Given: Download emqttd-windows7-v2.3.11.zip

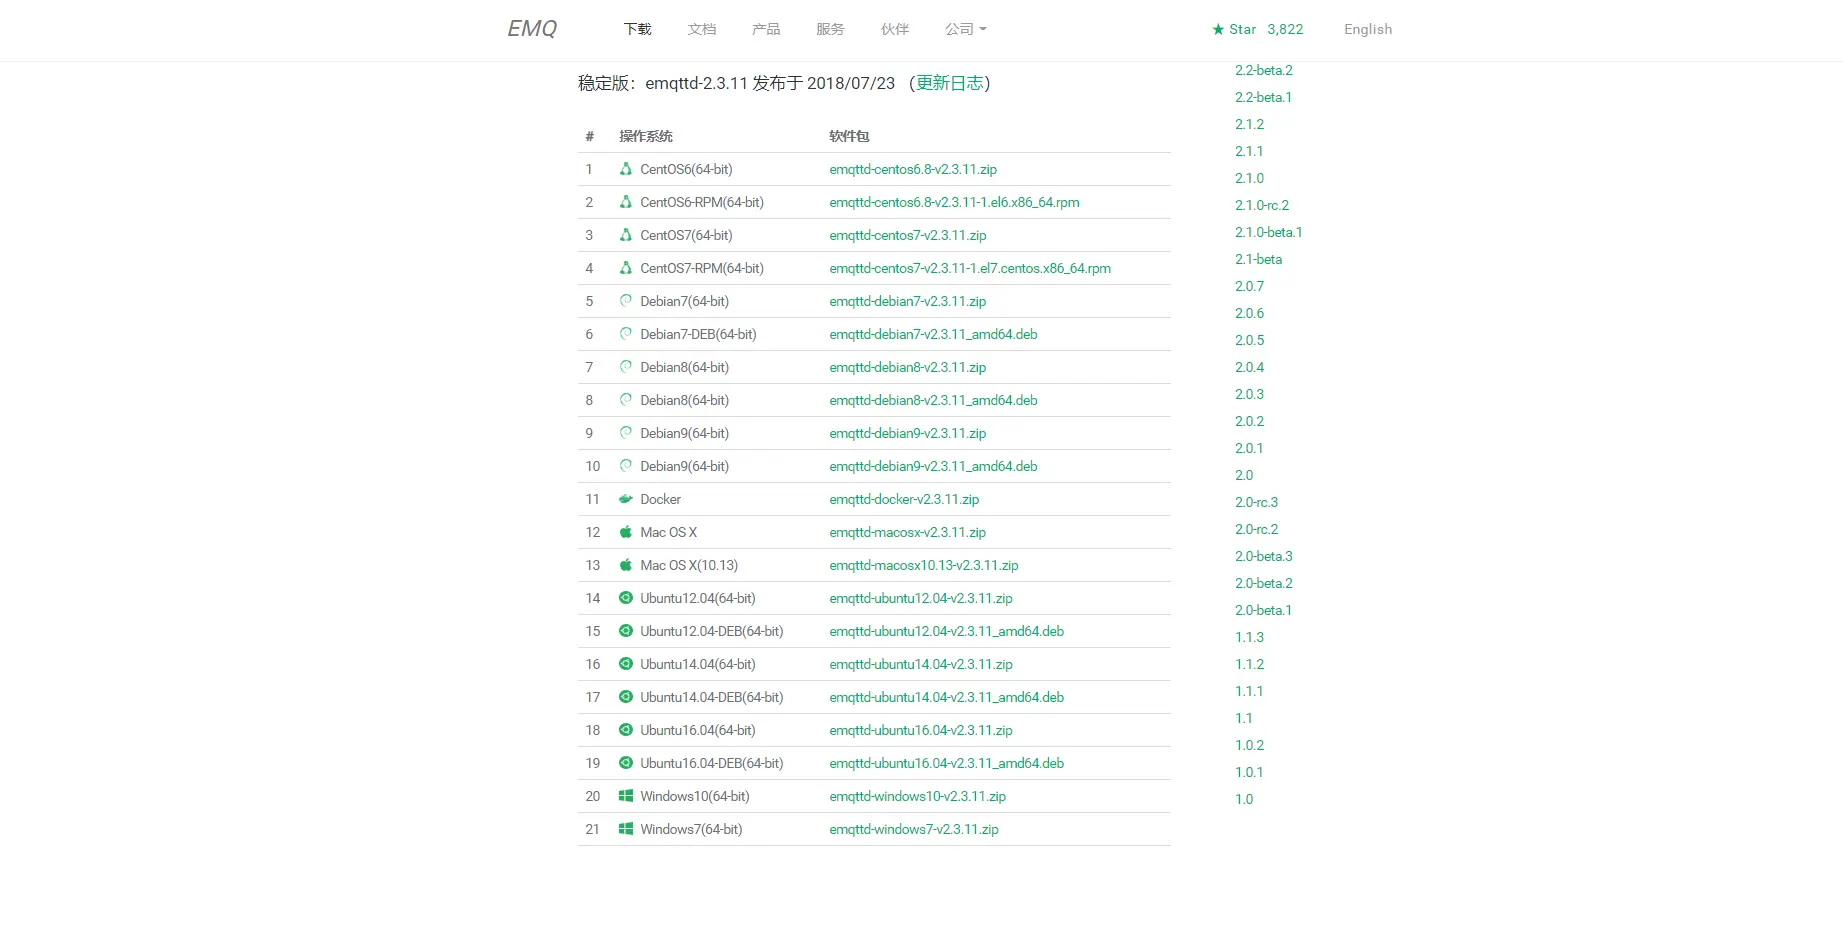Looking at the screenshot, I should pyautogui.click(x=914, y=829).
